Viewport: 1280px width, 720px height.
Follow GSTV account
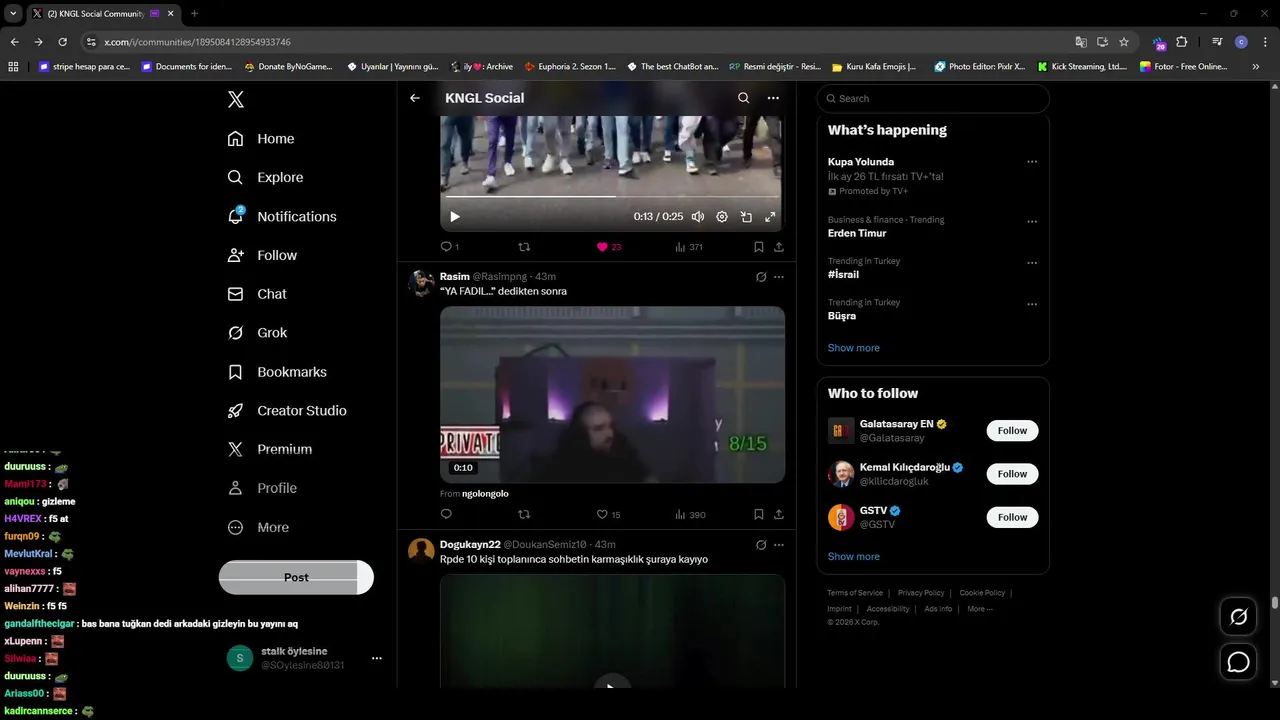pyautogui.click(x=1012, y=517)
